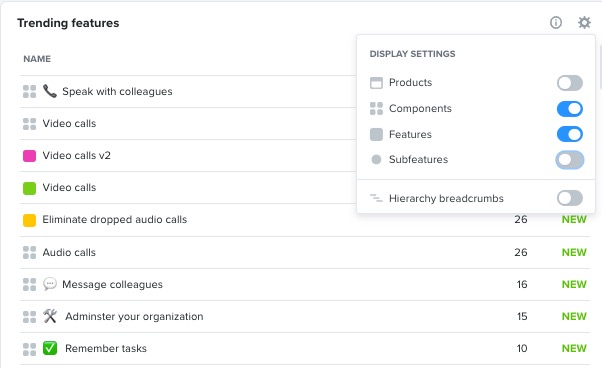Click the Products label in display settings
The image size is (602, 368).
tap(410, 83)
